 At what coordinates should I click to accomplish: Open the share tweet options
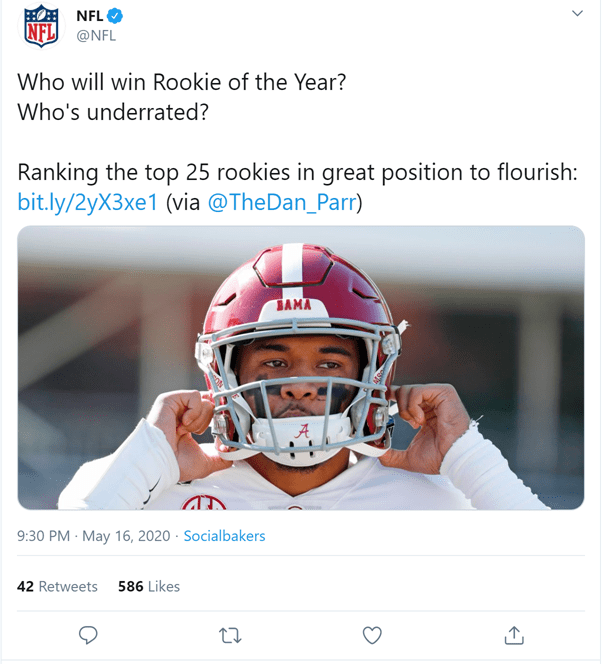[x=514, y=635]
